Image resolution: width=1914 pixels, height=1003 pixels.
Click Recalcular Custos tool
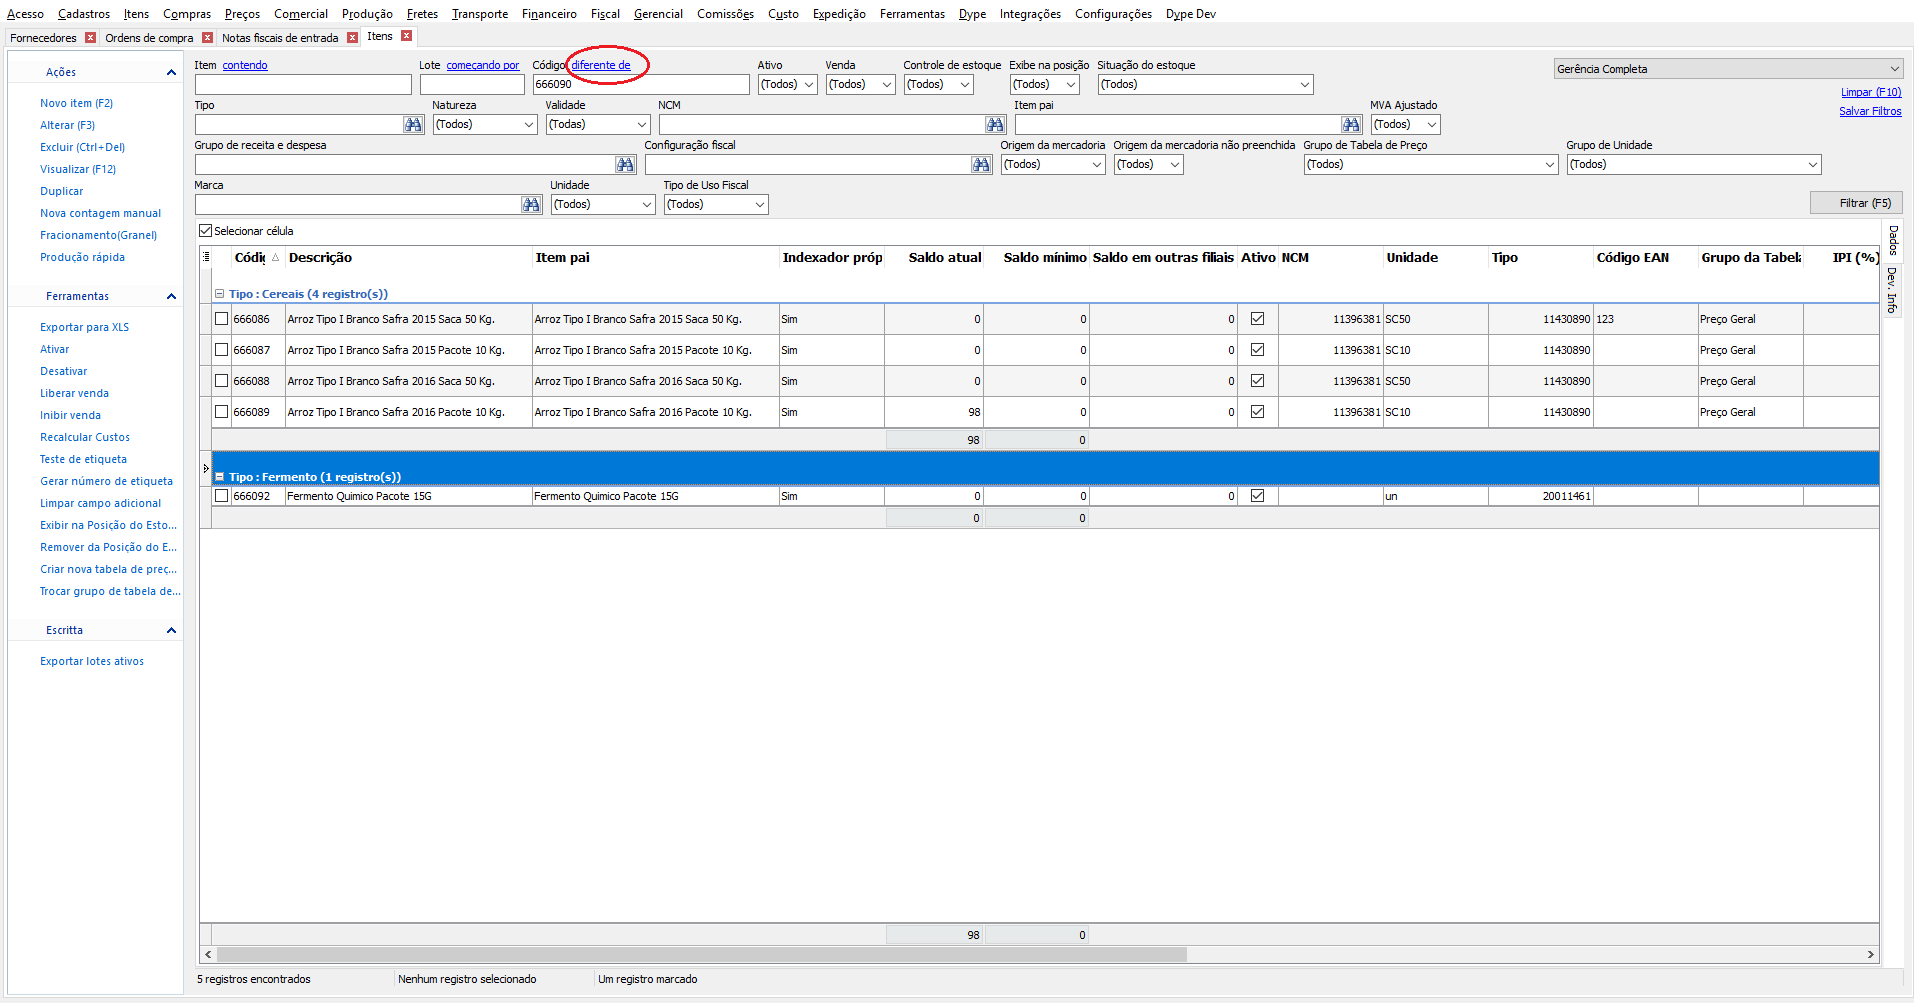coord(85,437)
